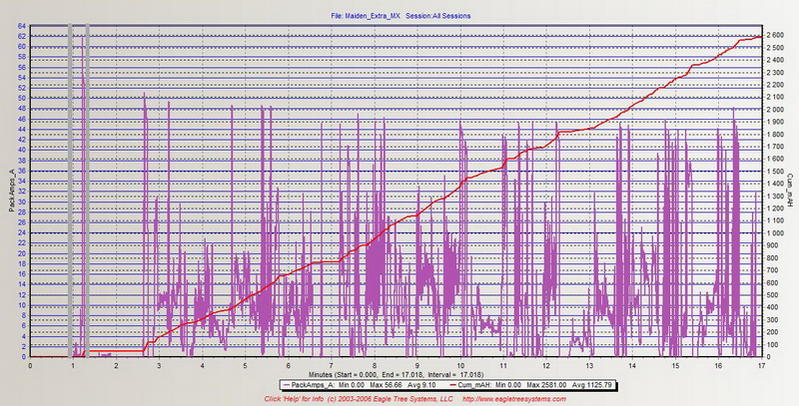Click the Cum_mAH right axis title
This screenshot has height=406, width=799.
pyautogui.click(x=789, y=191)
